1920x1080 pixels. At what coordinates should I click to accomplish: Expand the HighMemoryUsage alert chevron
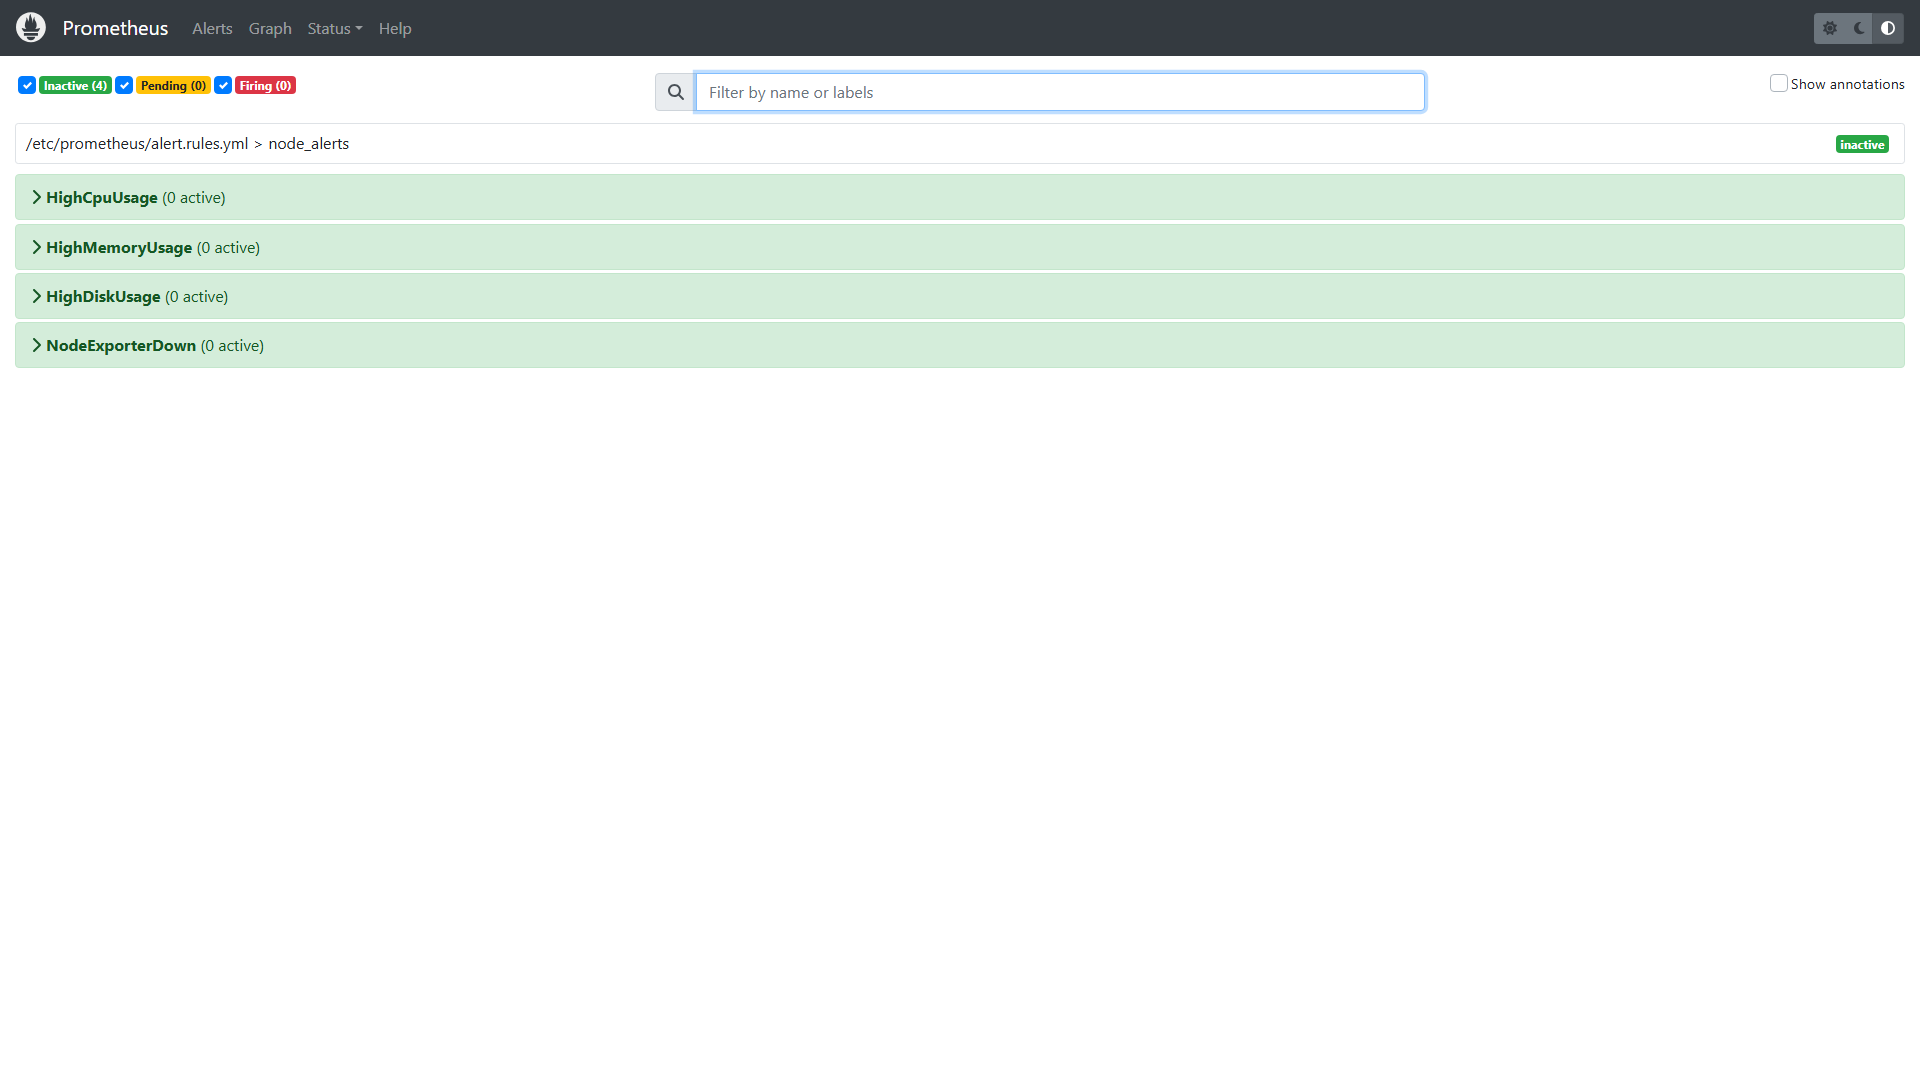click(x=37, y=247)
